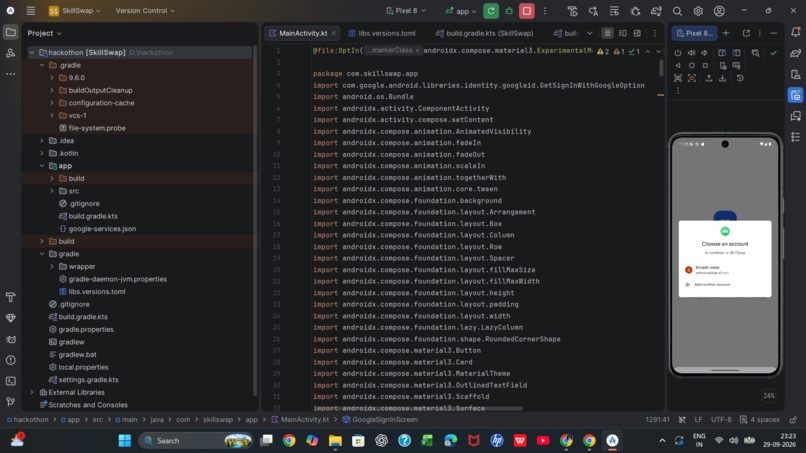The image size is (806, 453).
Task: Click Sync Project with Gradle Files icon
Action: pyautogui.click(x=656, y=11)
